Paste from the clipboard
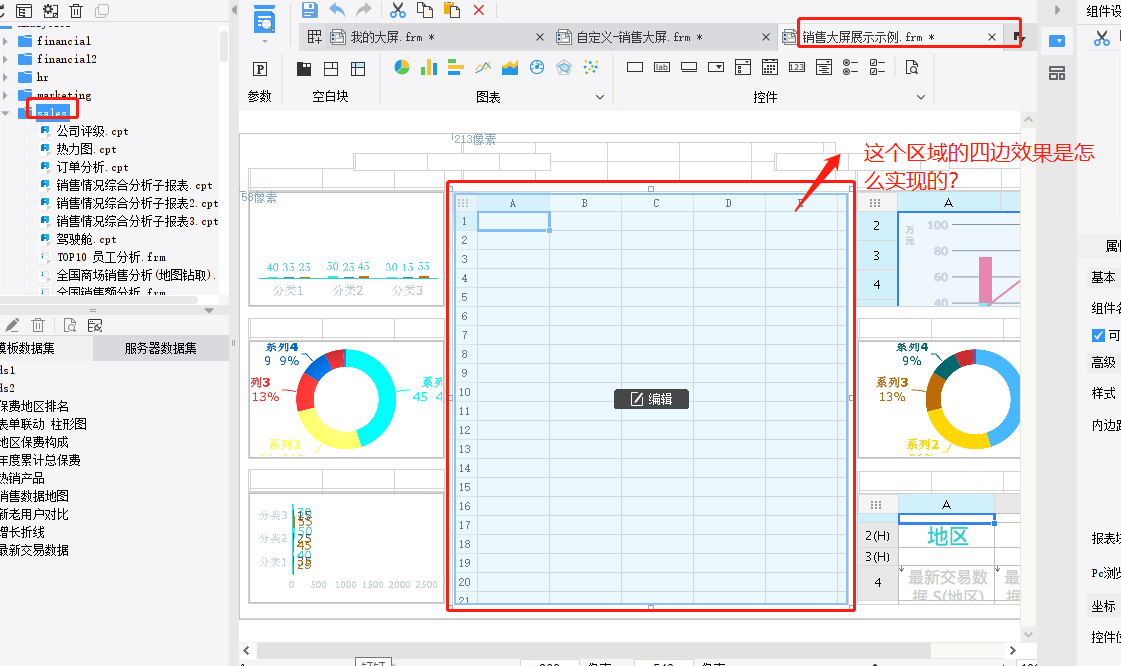The height and width of the screenshot is (666, 1121). (x=452, y=10)
